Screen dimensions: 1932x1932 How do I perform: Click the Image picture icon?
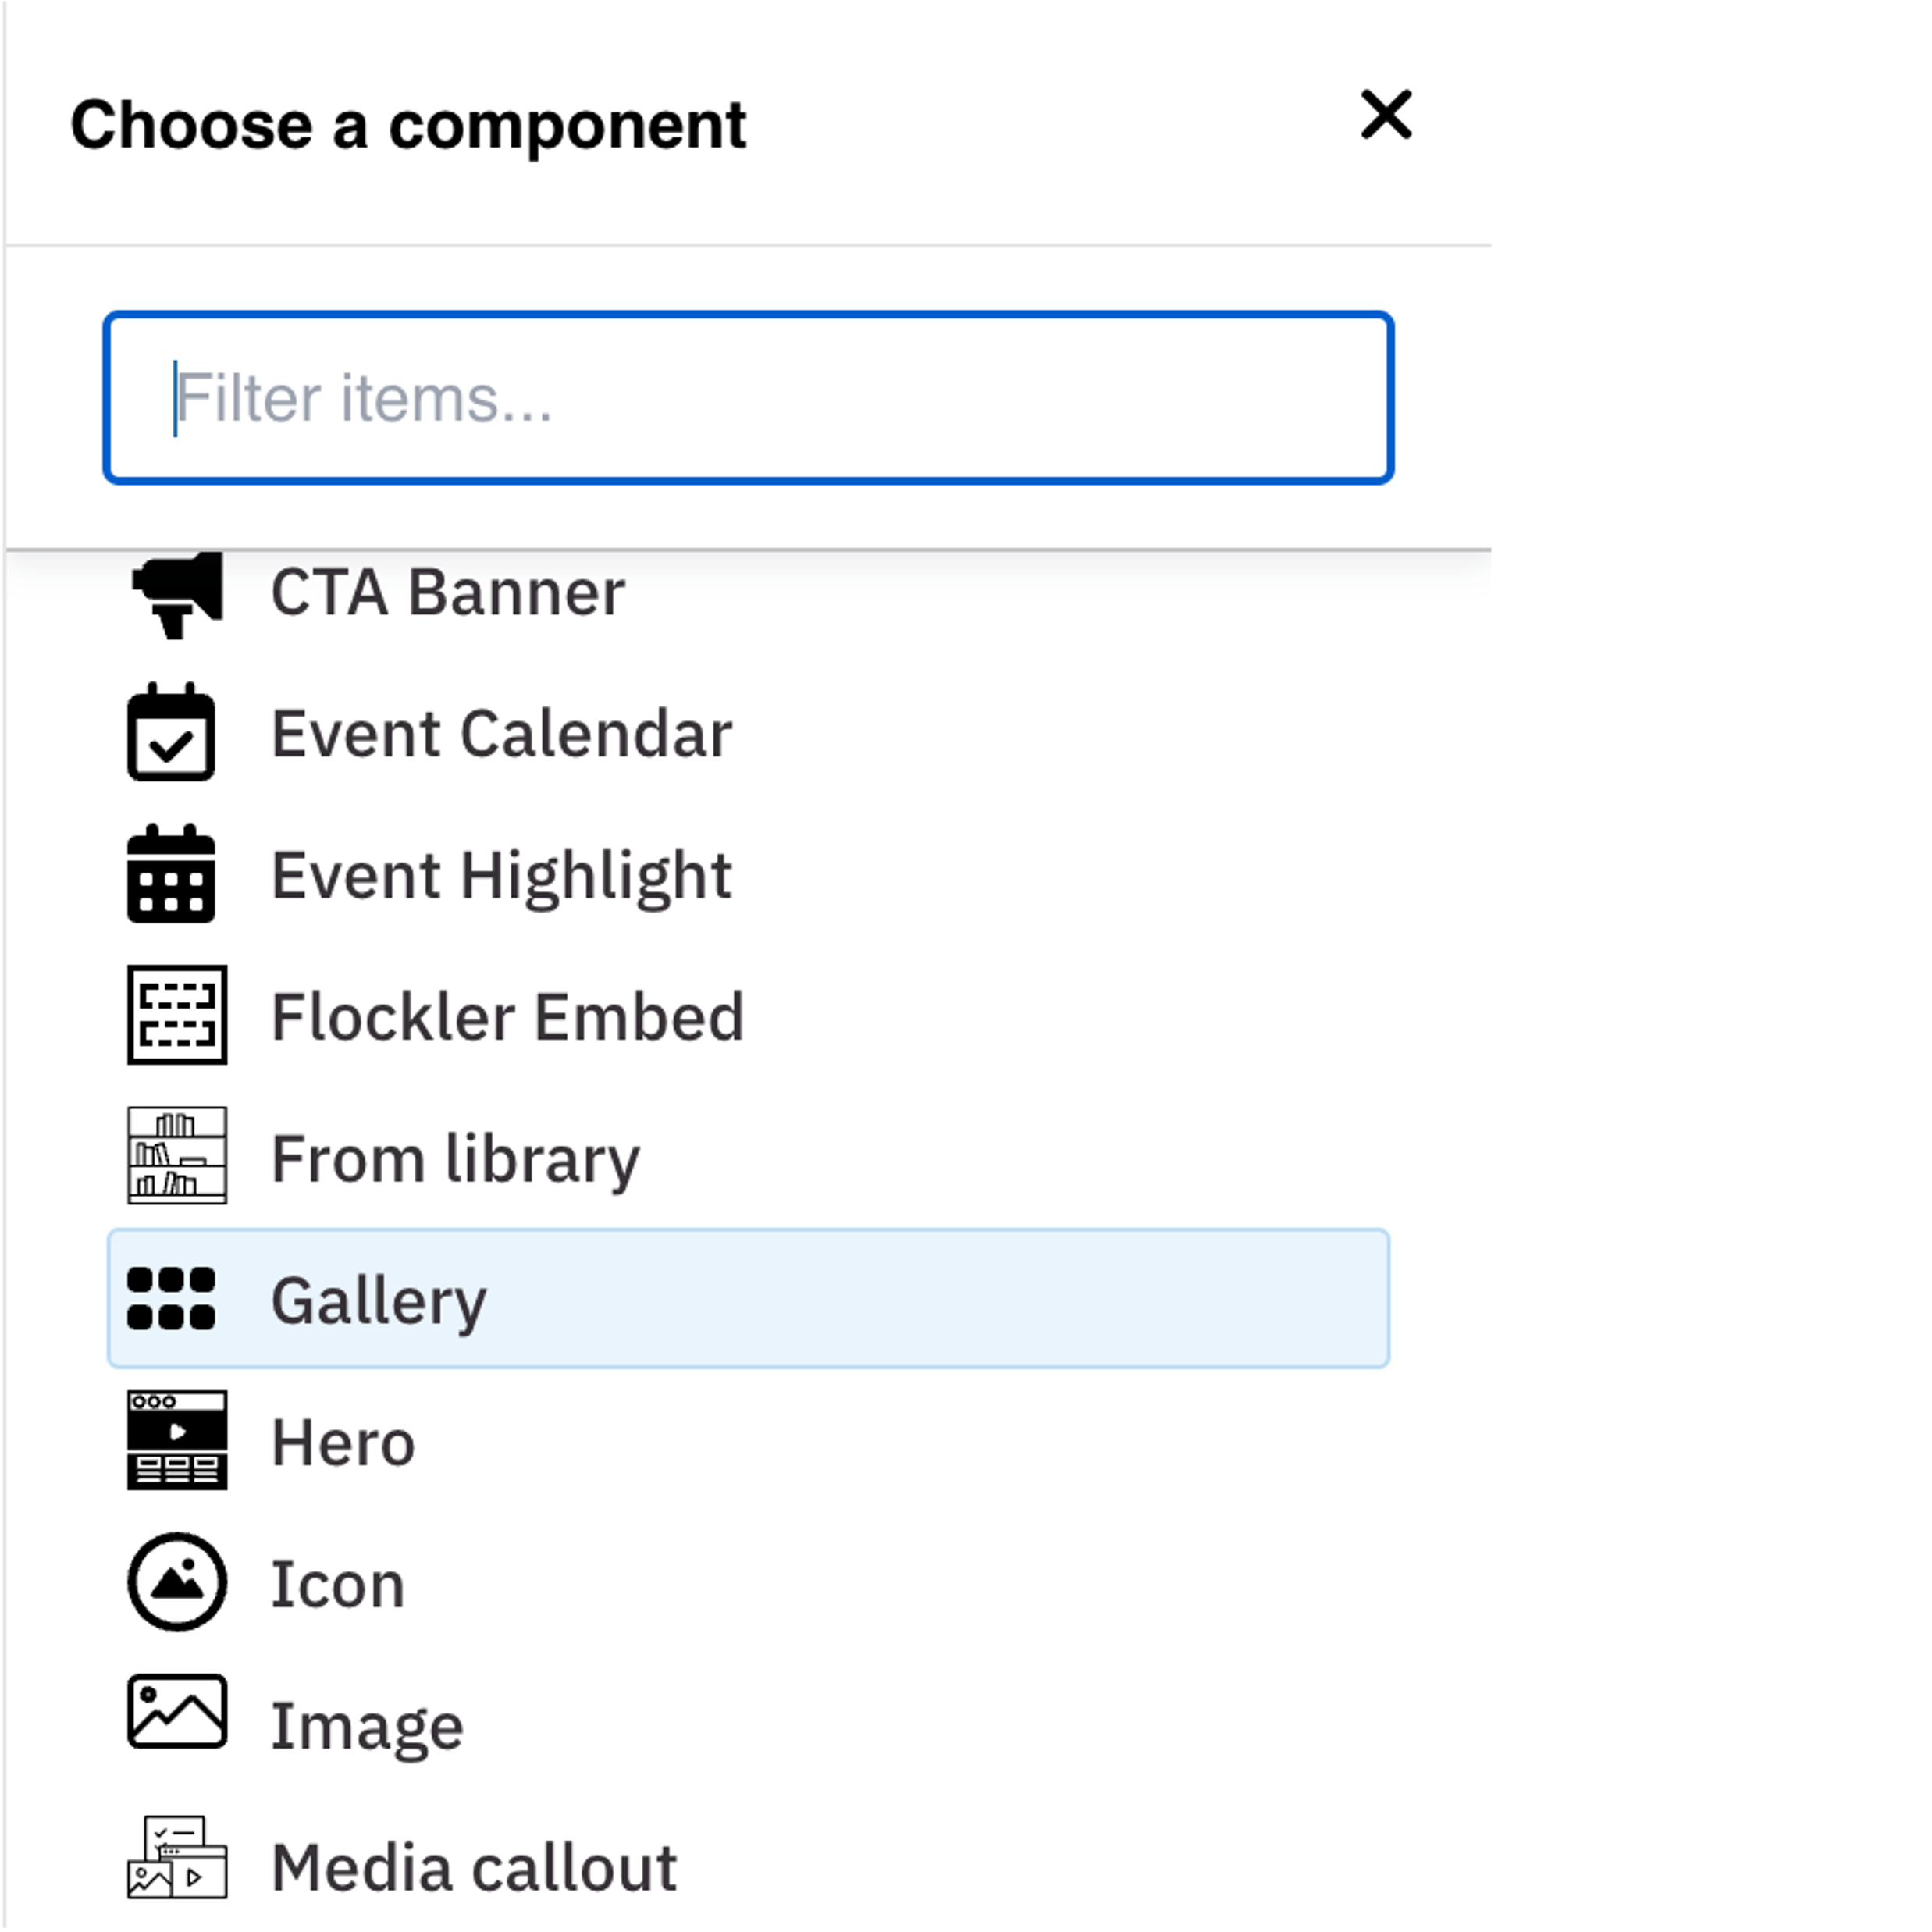coord(177,1712)
